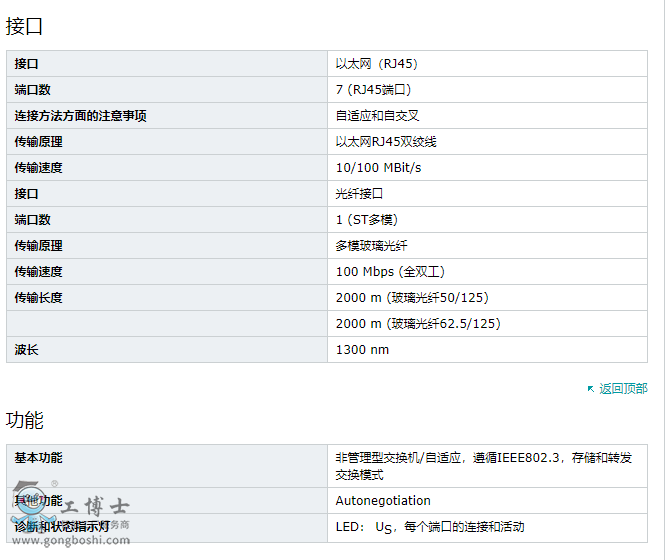
Task: Click the 100 Mbps（全双工）value
Action: pyautogui.click(x=390, y=272)
